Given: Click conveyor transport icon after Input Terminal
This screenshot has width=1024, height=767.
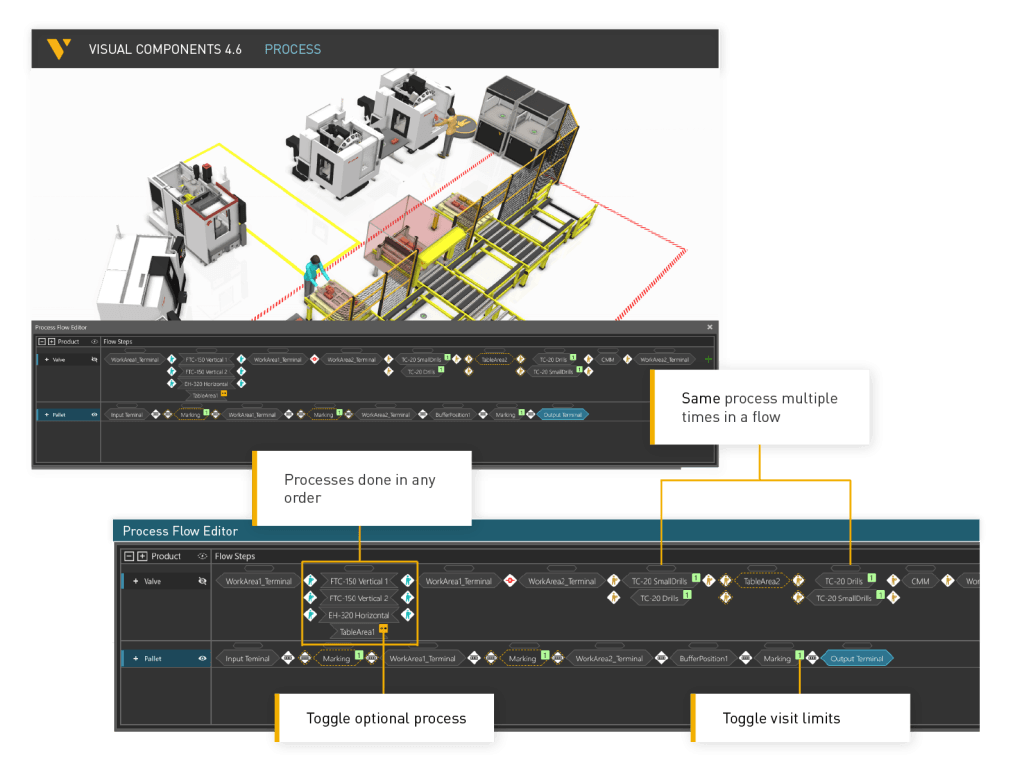Looking at the screenshot, I should (x=287, y=659).
